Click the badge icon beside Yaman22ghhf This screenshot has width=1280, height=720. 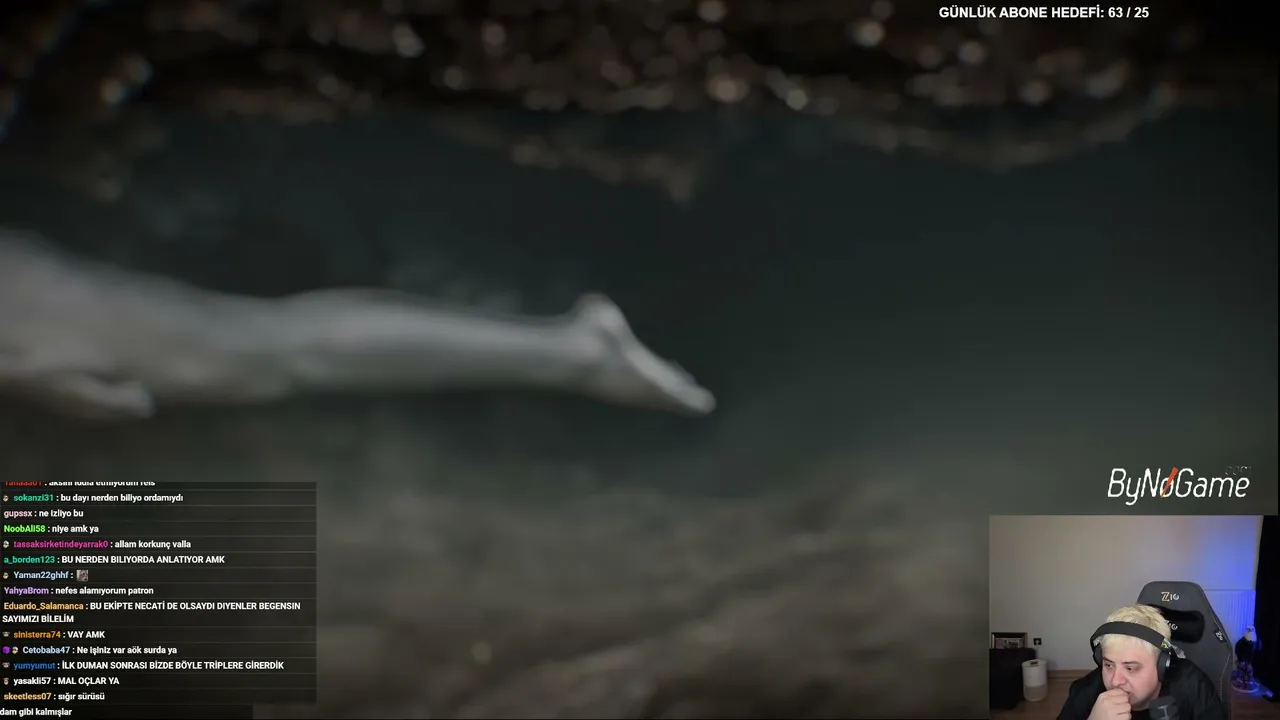(7, 576)
